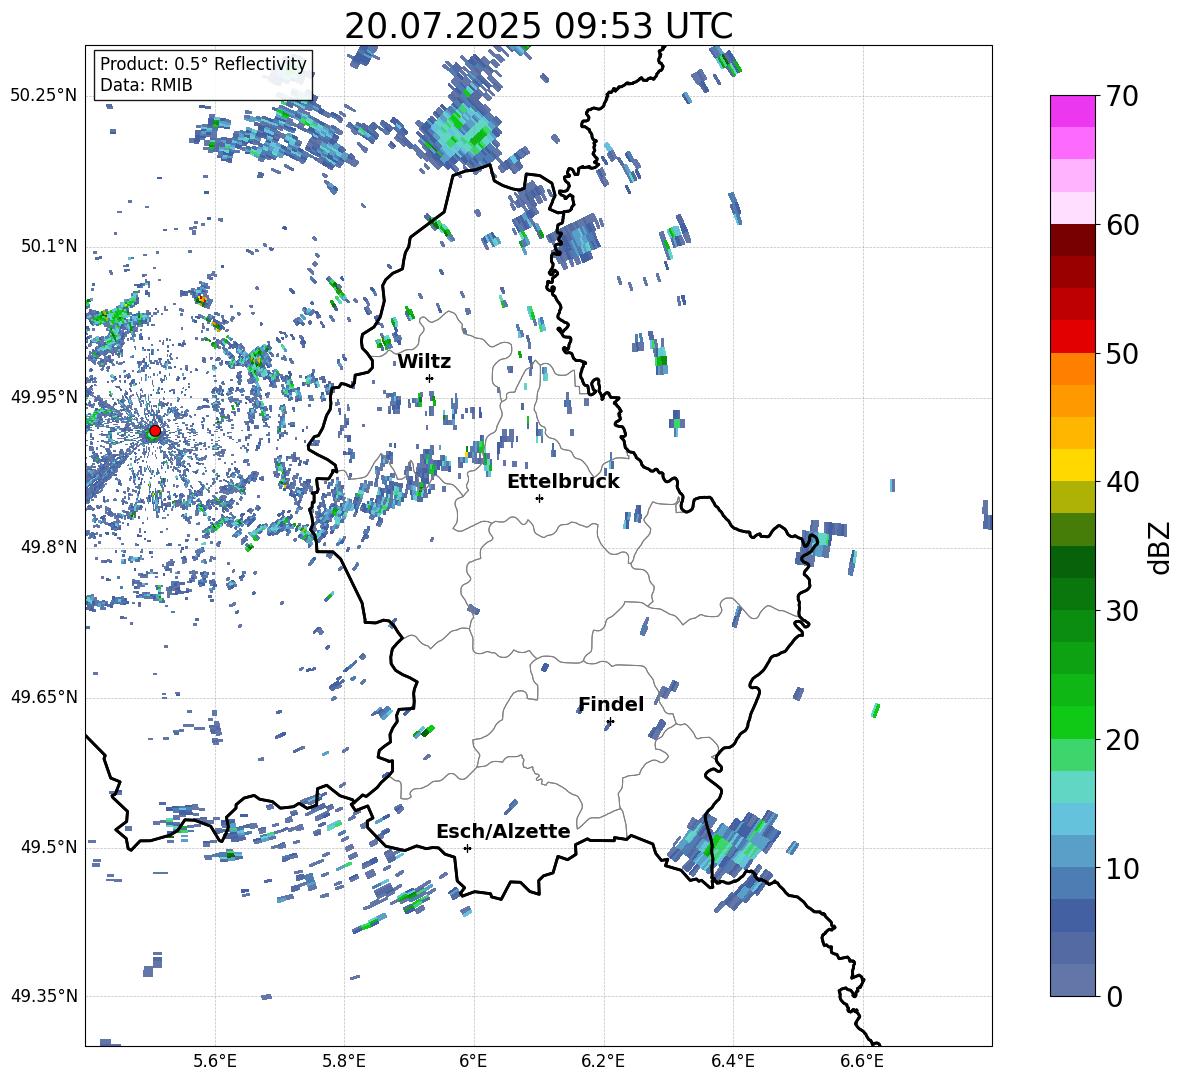The width and height of the screenshot is (1184, 1081).
Task: Click the olive colorbar swatch below 40
Action: pos(1072,497)
